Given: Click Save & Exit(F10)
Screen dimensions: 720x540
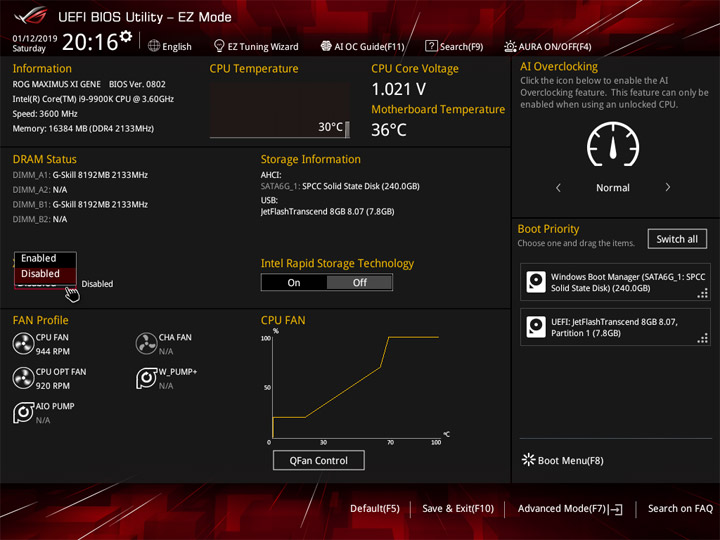Looking at the screenshot, I should coord(458,509).
